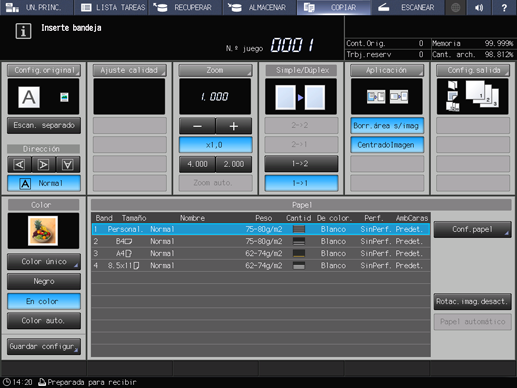Switch to the LISTA TAREAS tab
Viewport: 517px width, 388px height.
112,7
